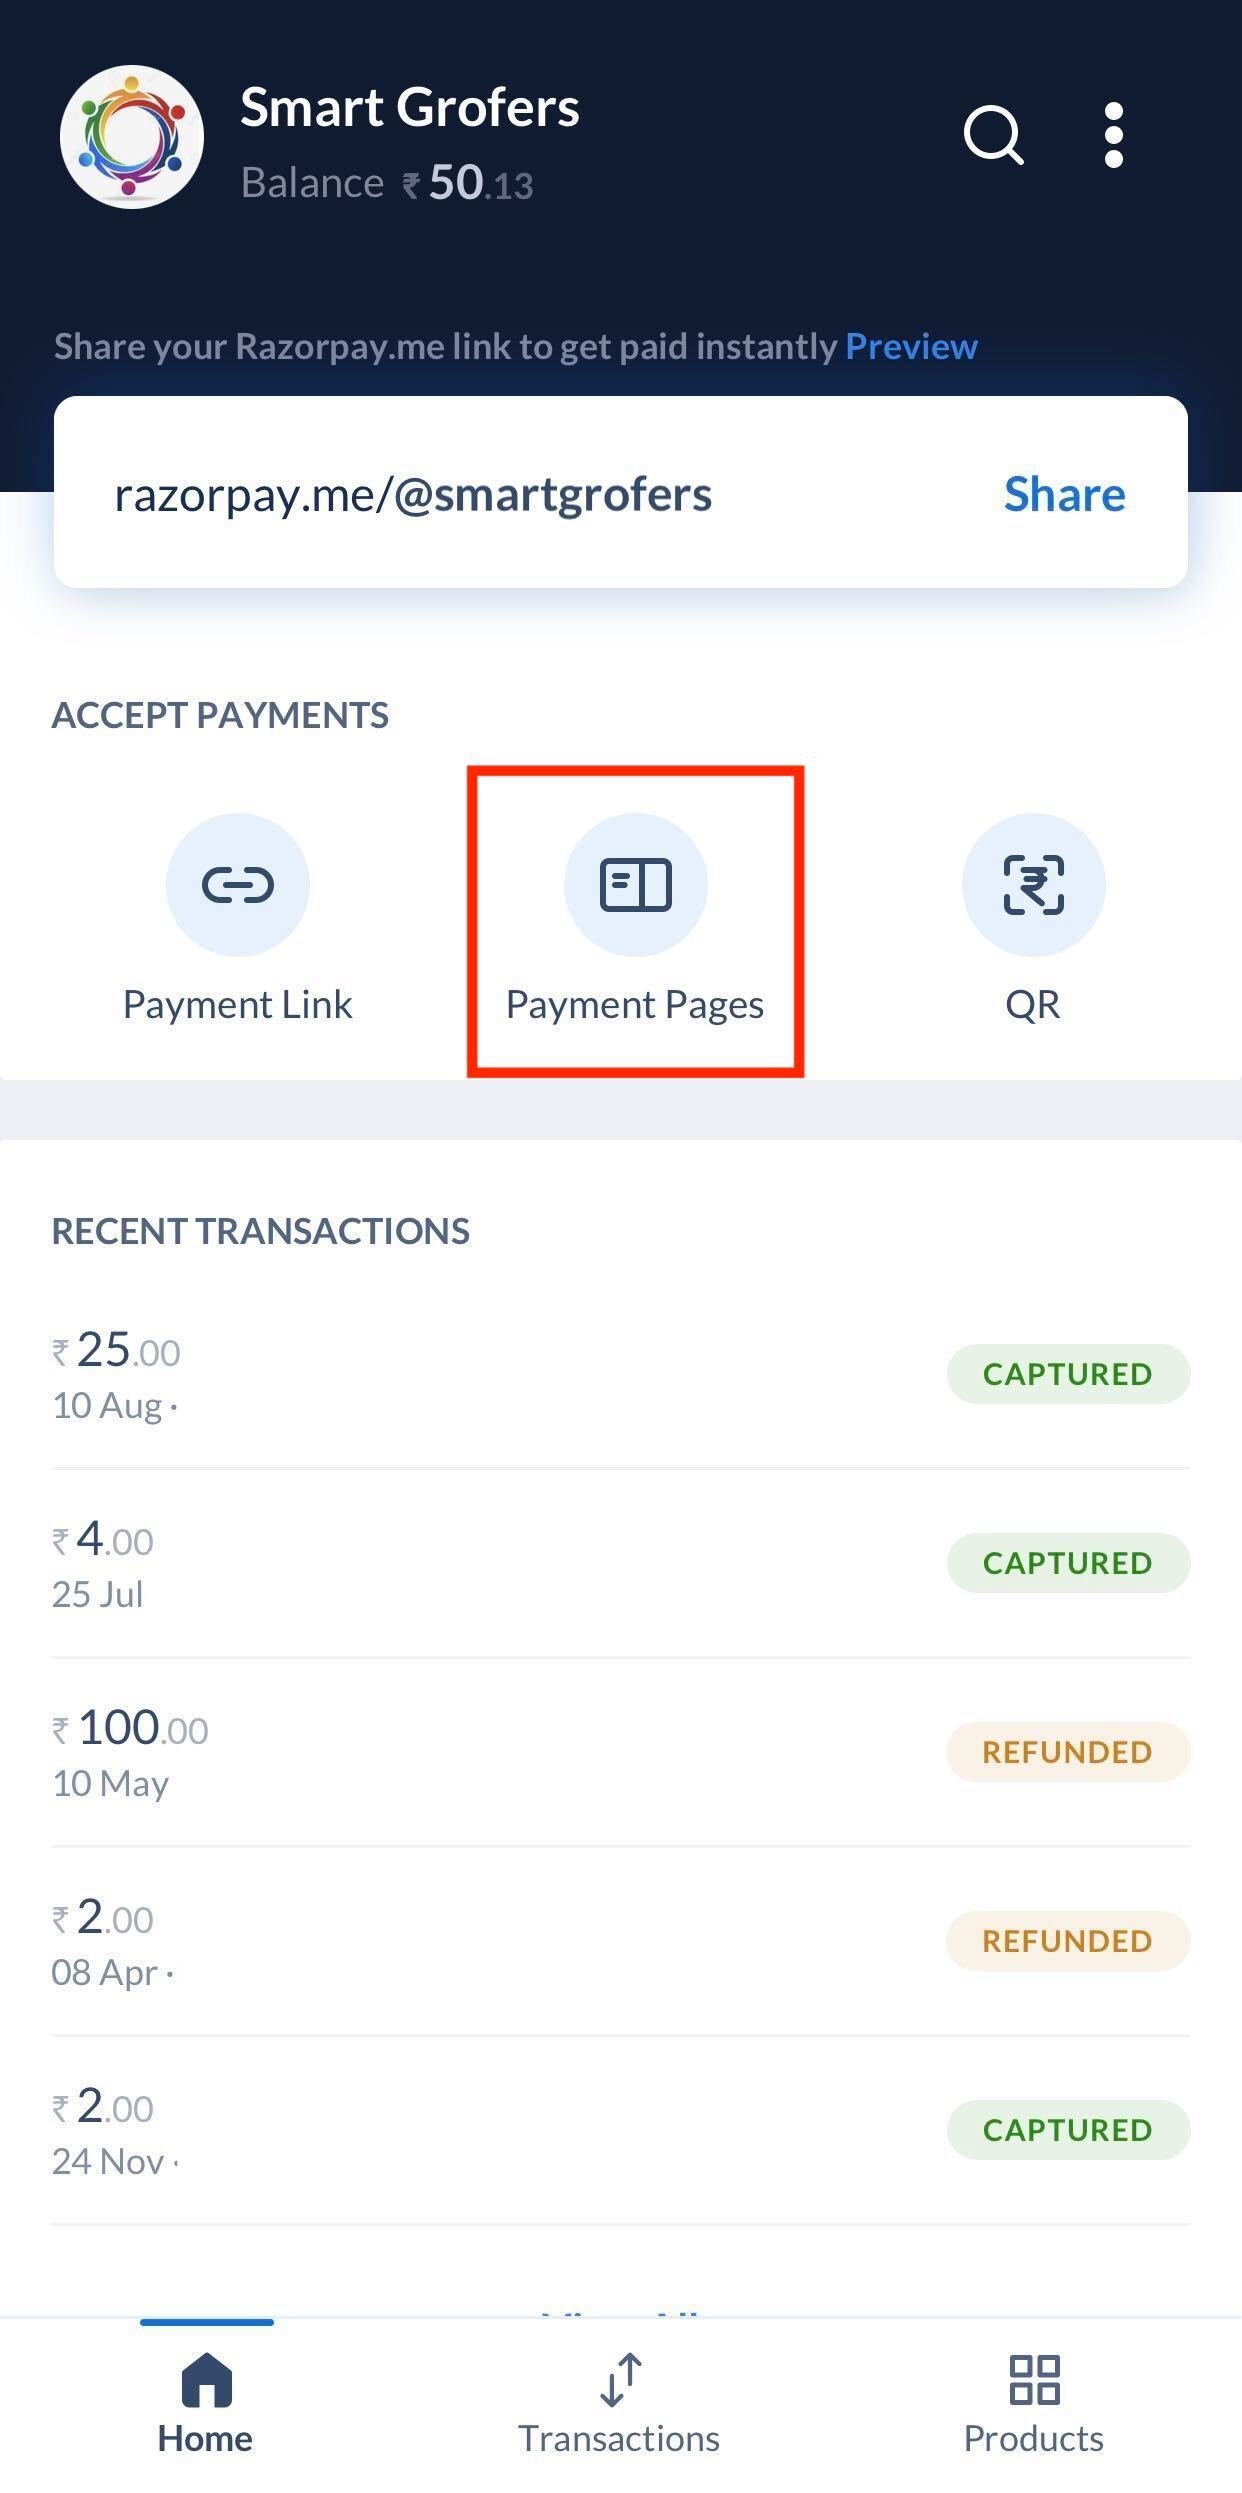
Task: Open the Preview link
Action: [911, 346]
